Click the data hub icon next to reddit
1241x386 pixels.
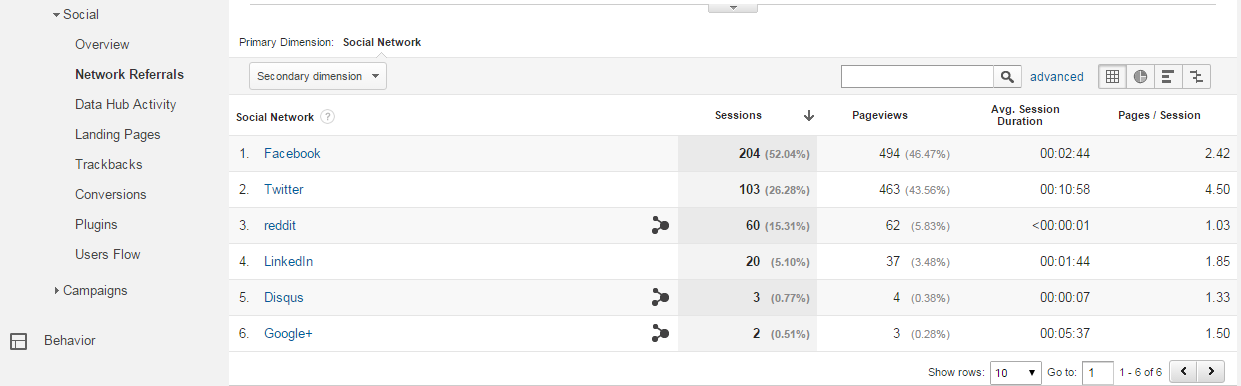(x=660, y=226)
